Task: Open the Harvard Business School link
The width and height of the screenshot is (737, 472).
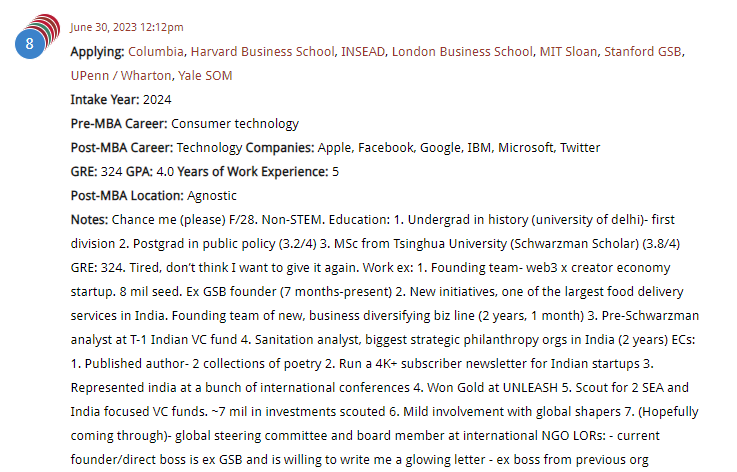Action: pos(262,52)
